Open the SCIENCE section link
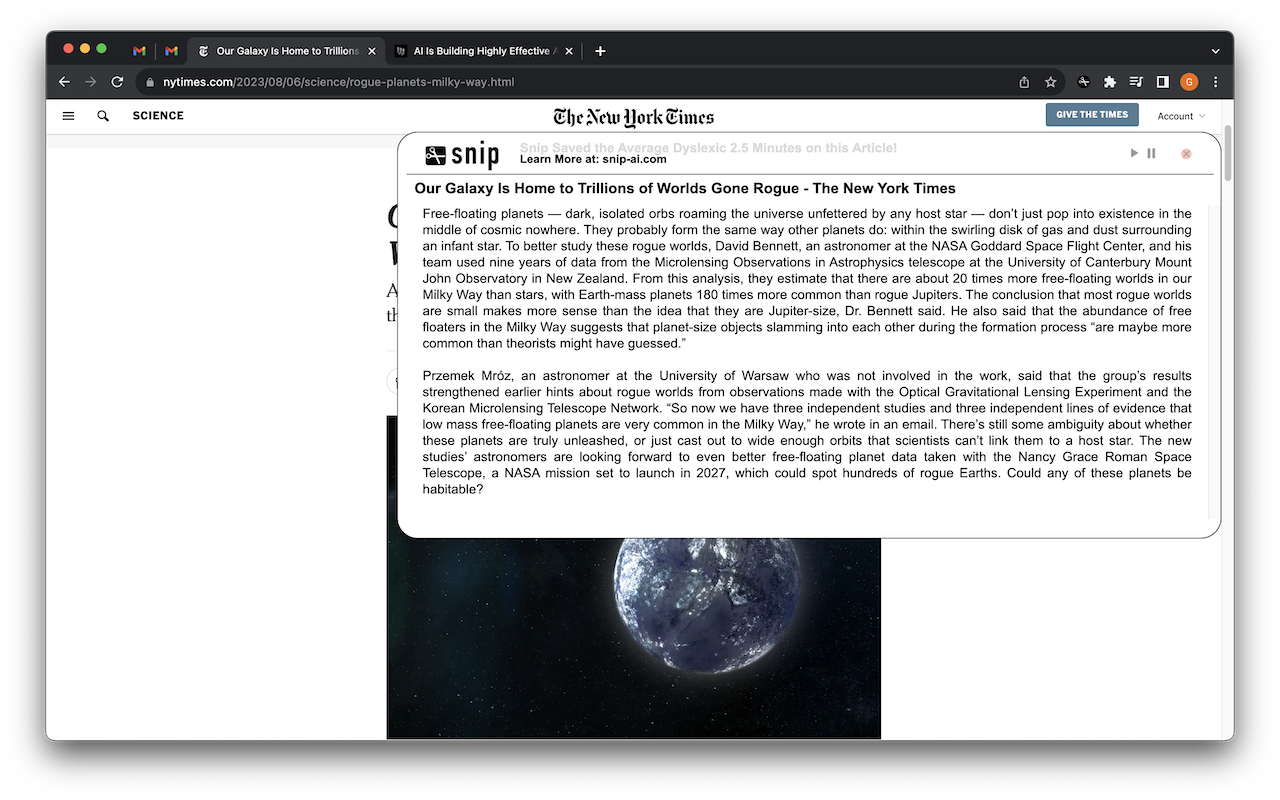 (x=158, y=116)
